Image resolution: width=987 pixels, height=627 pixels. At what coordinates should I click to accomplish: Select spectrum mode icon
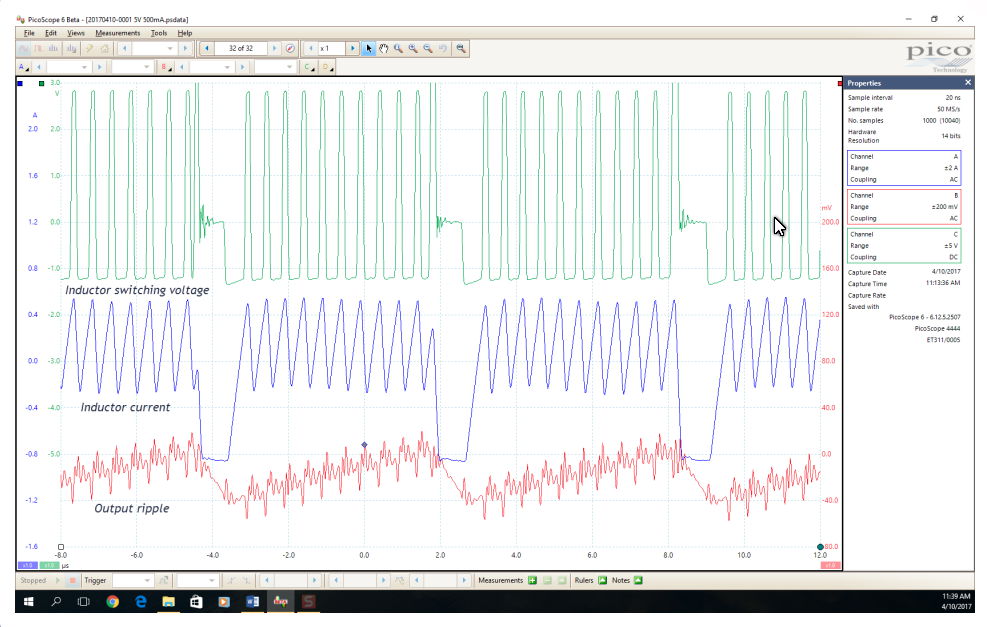tap(54, 48)
